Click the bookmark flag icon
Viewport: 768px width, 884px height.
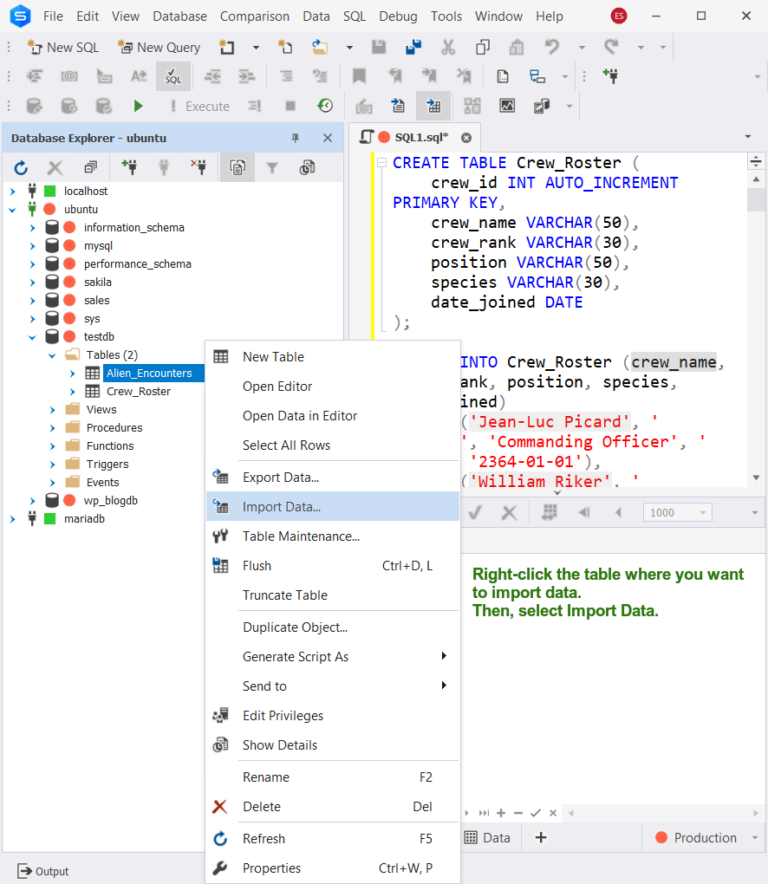[359, 76]
